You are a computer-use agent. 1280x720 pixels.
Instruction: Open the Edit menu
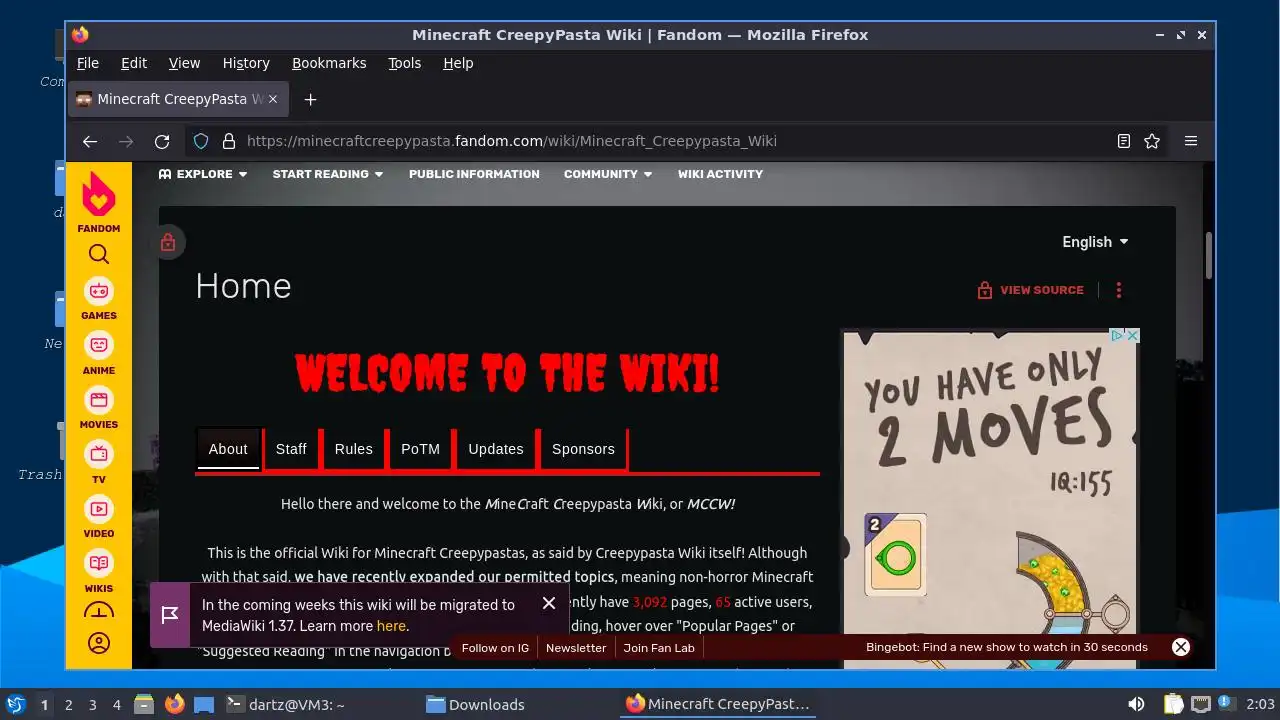click(x=134, y=63)
